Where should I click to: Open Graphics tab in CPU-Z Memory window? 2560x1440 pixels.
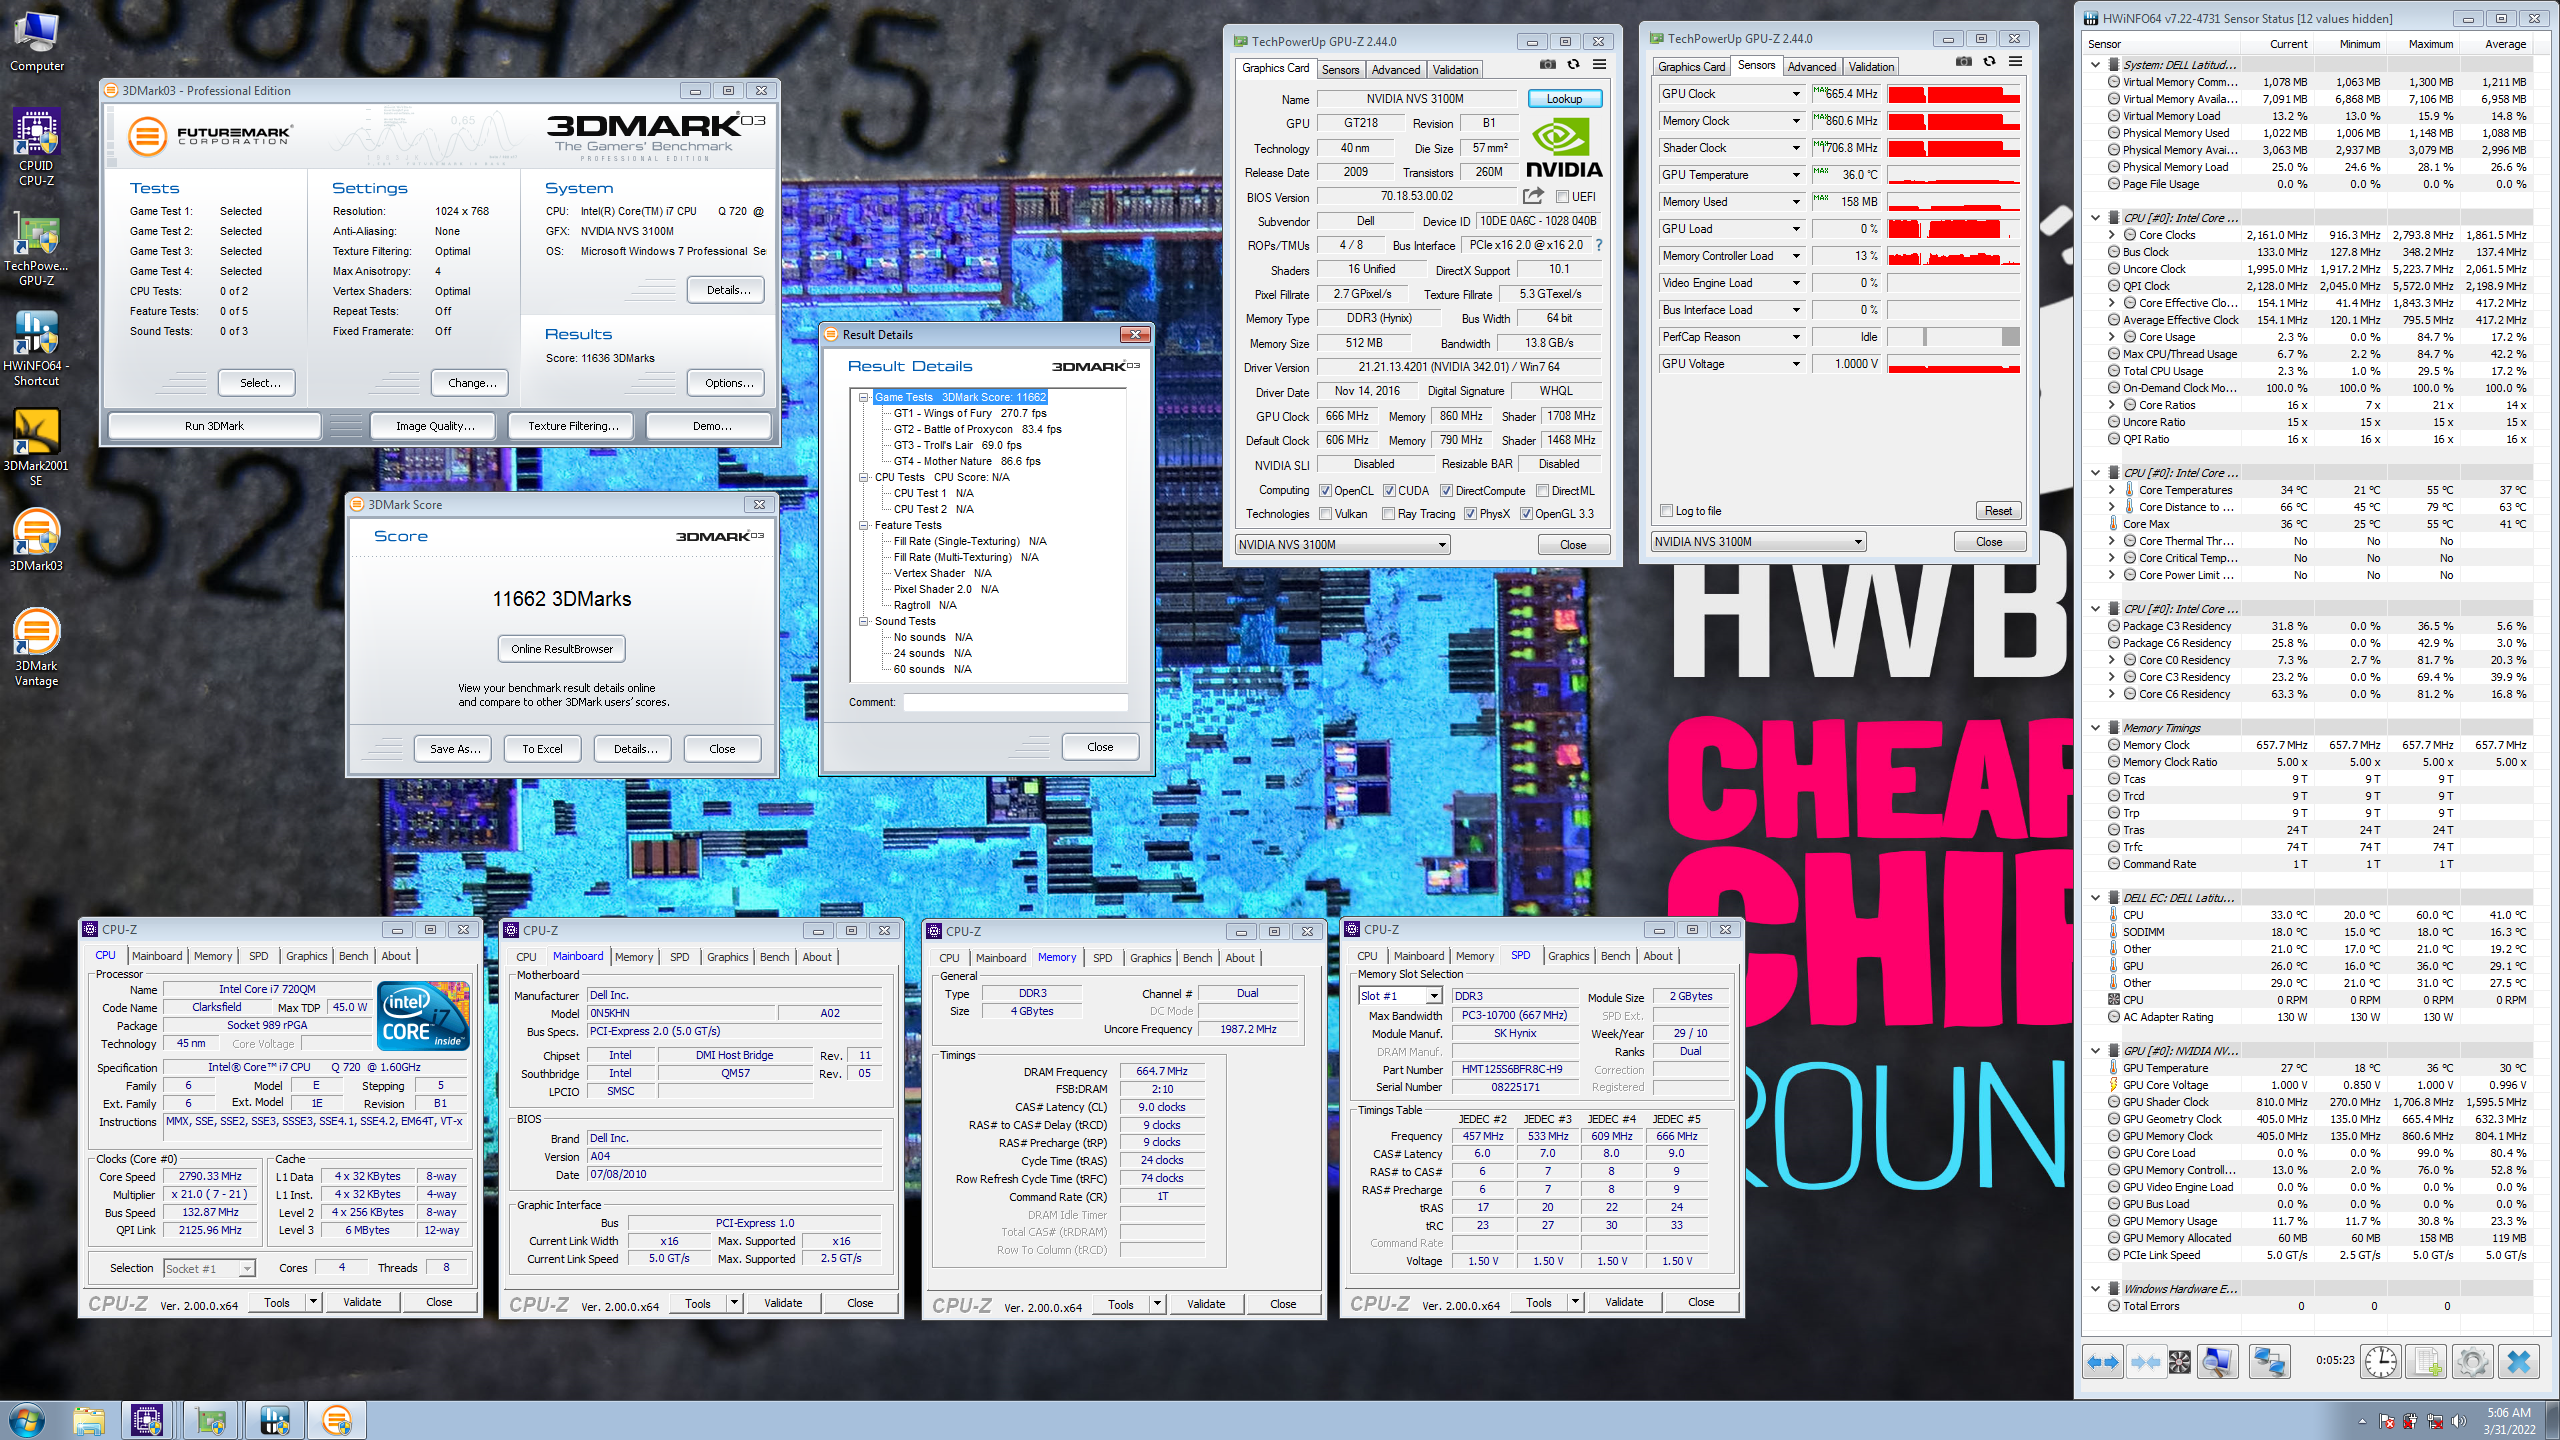1150,958
